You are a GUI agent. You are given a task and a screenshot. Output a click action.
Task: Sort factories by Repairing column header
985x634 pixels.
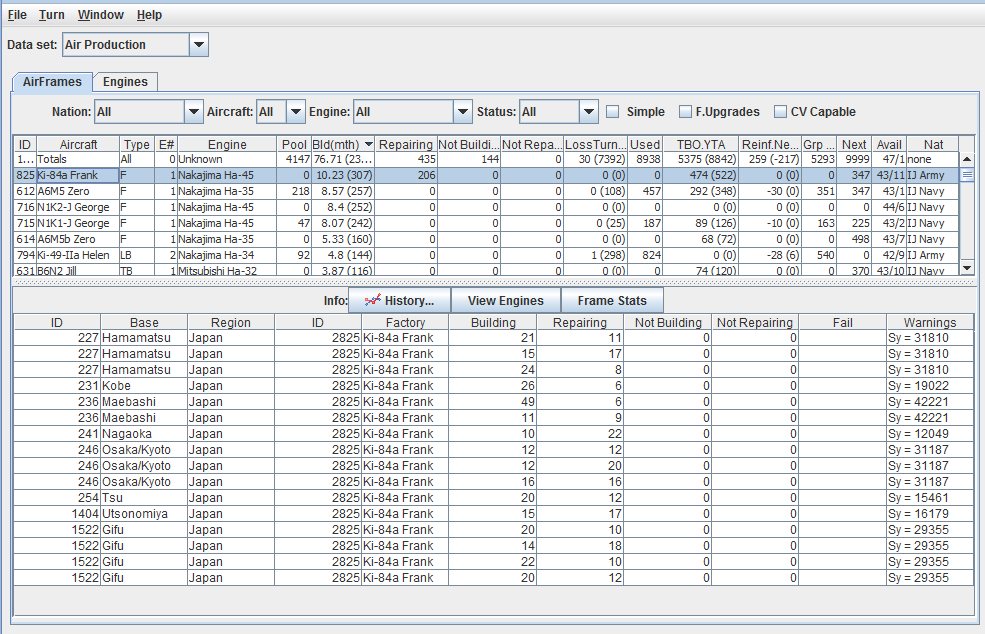[580, 322]
